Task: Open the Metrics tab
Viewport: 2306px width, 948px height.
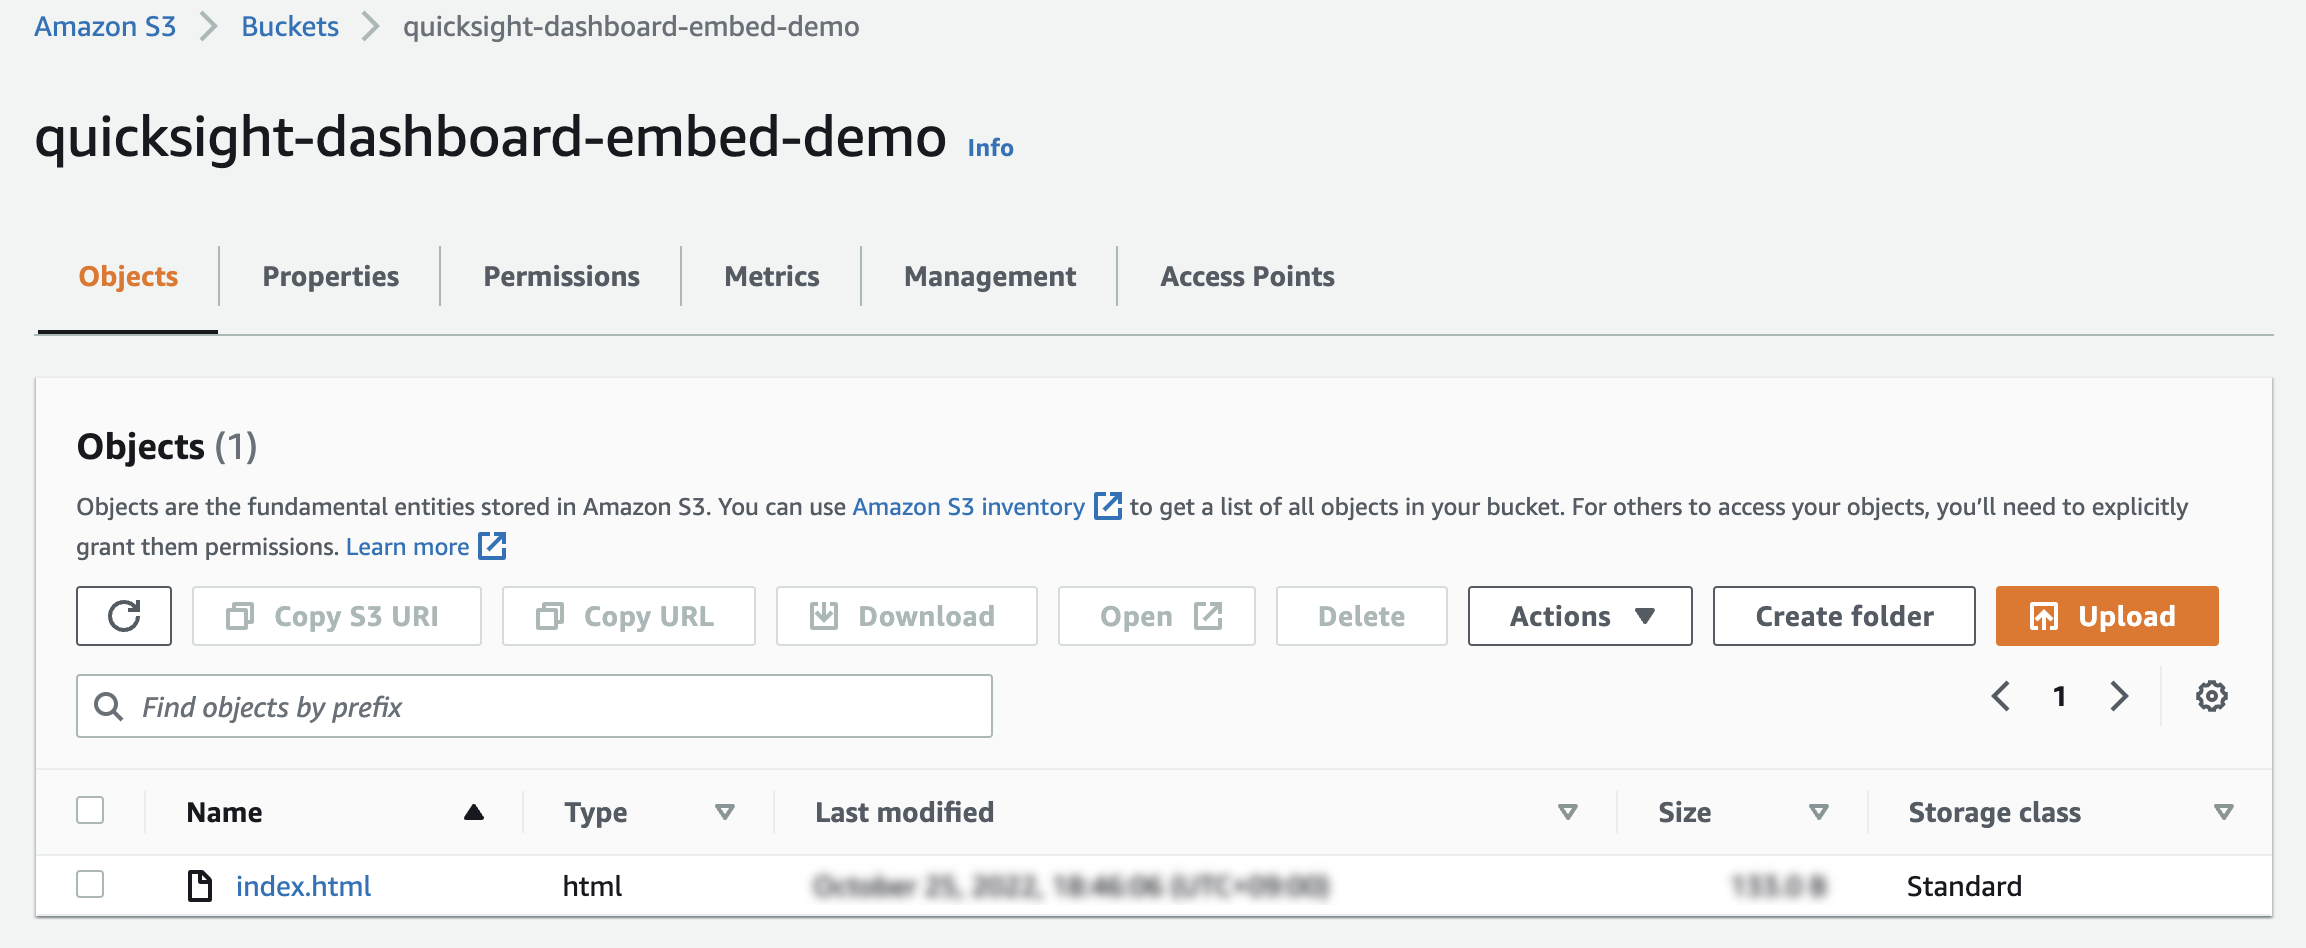Action: [x=771, y=276]
